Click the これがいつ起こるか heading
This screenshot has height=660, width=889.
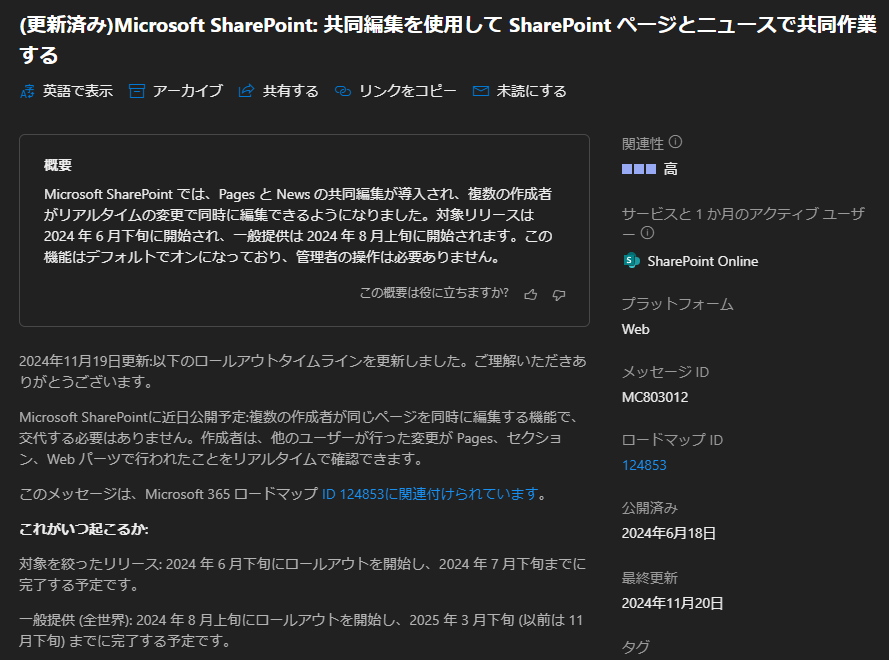pos(84,529)
